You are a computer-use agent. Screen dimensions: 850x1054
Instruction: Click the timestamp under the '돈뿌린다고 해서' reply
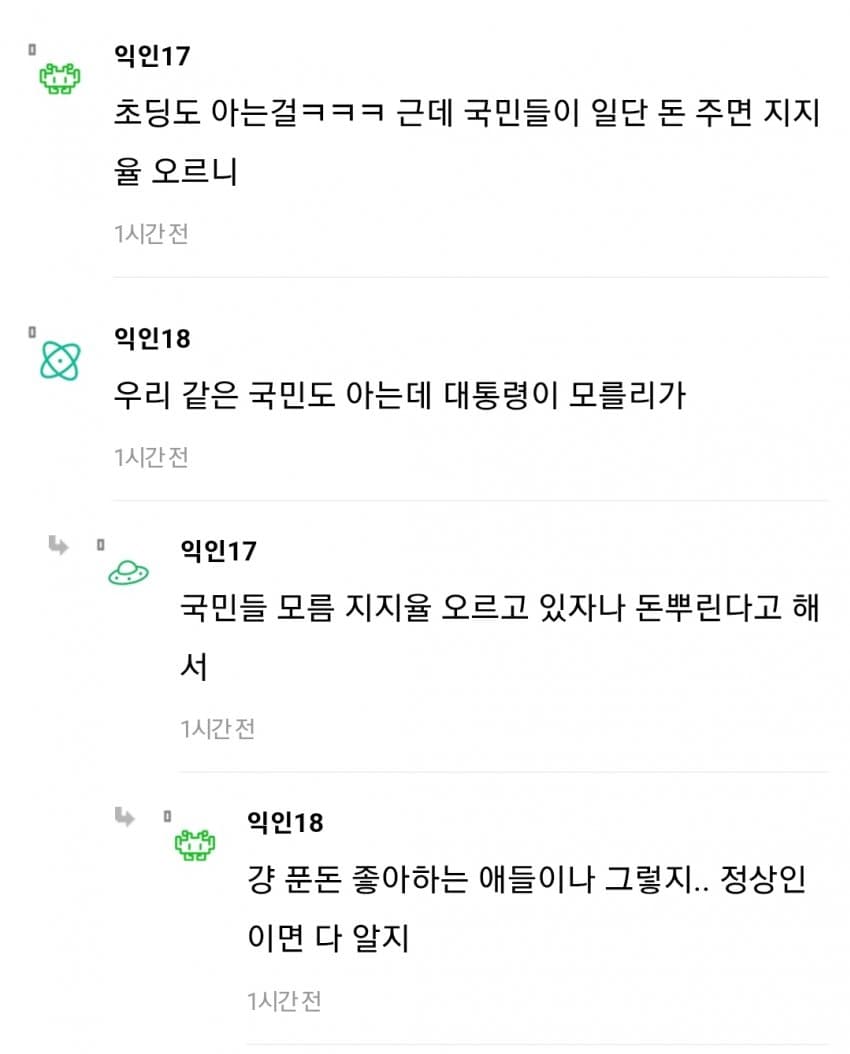tap(218, 729)
